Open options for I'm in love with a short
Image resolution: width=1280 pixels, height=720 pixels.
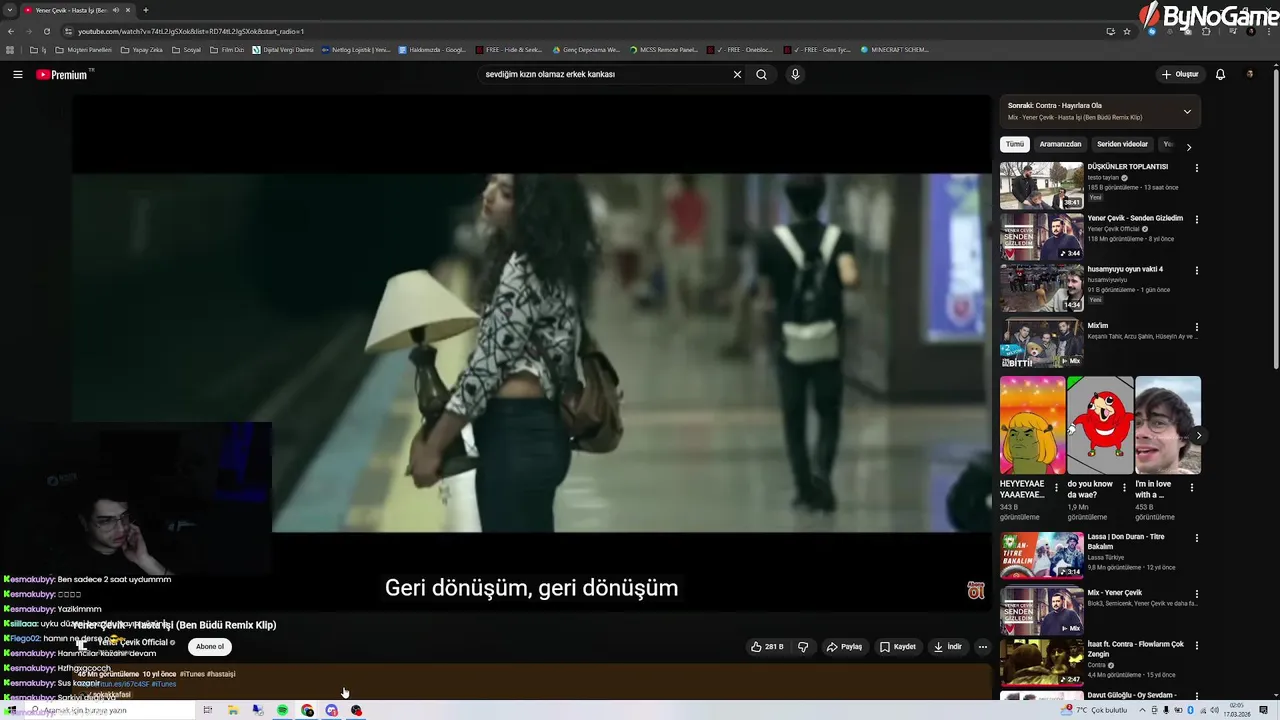[1192, 487]
